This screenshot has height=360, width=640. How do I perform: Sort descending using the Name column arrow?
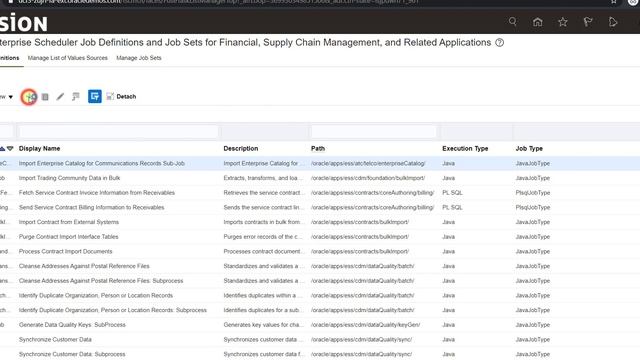point(10,149)
